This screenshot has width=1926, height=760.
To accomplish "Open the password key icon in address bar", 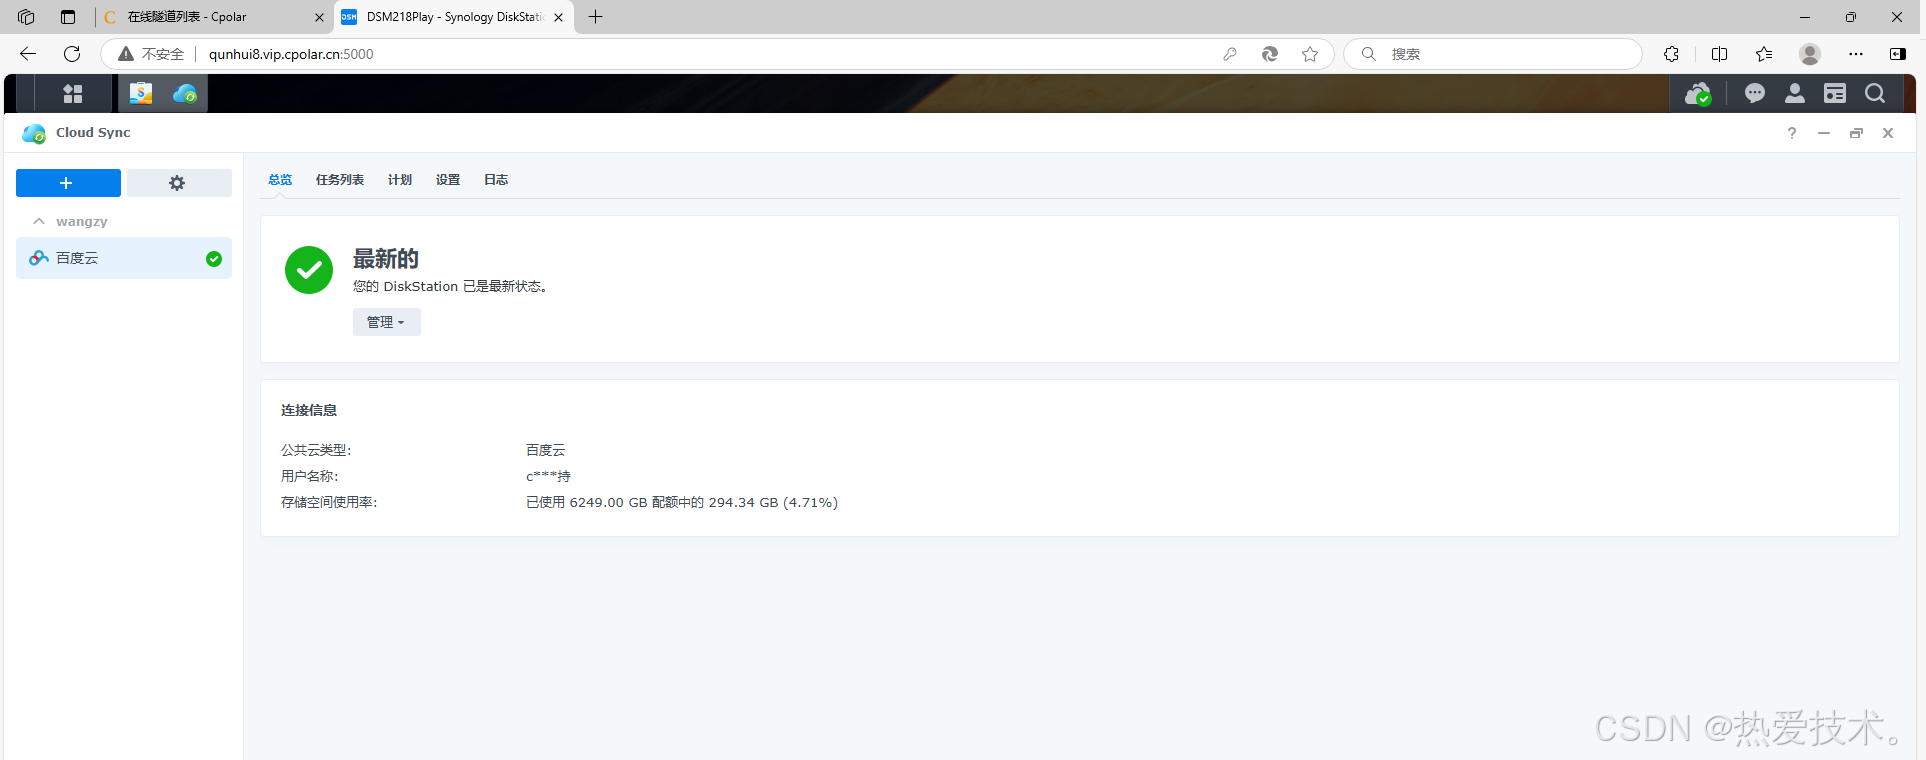I will [x=1230, y=54].
